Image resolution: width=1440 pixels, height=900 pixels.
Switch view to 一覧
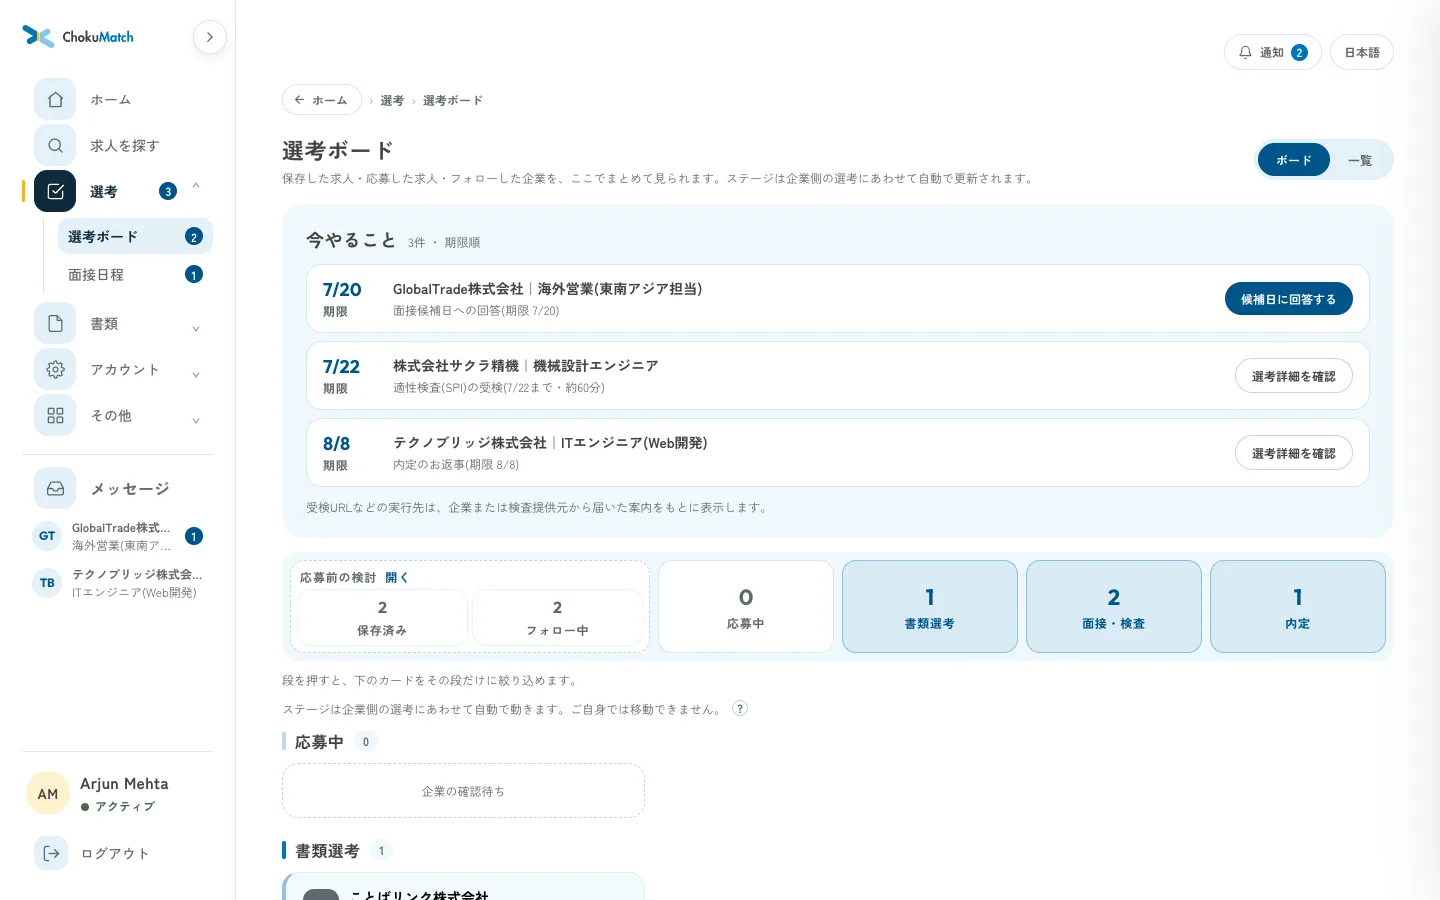pos(1360,160)
